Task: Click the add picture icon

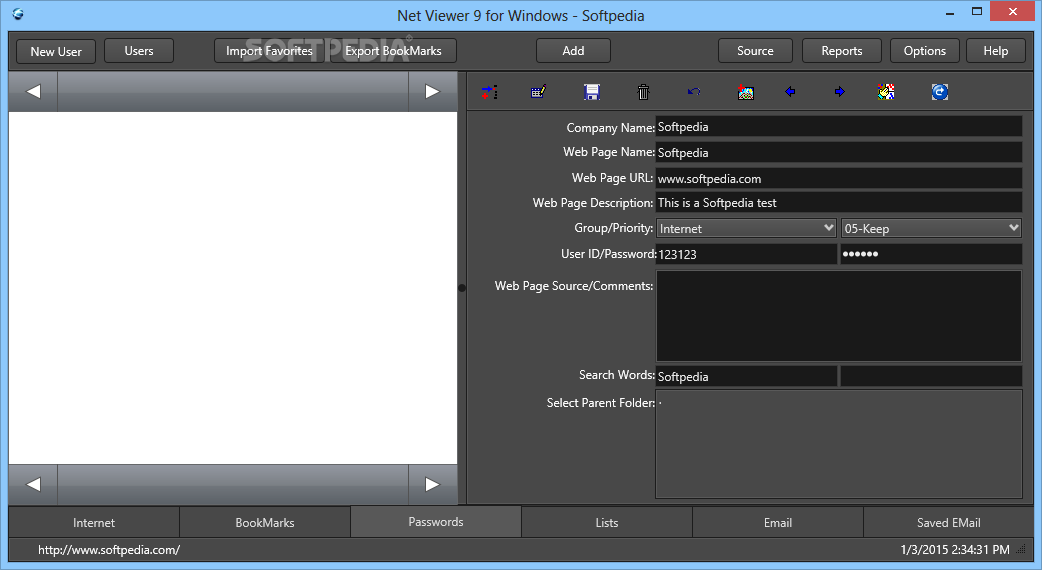Action: (746, 92)
